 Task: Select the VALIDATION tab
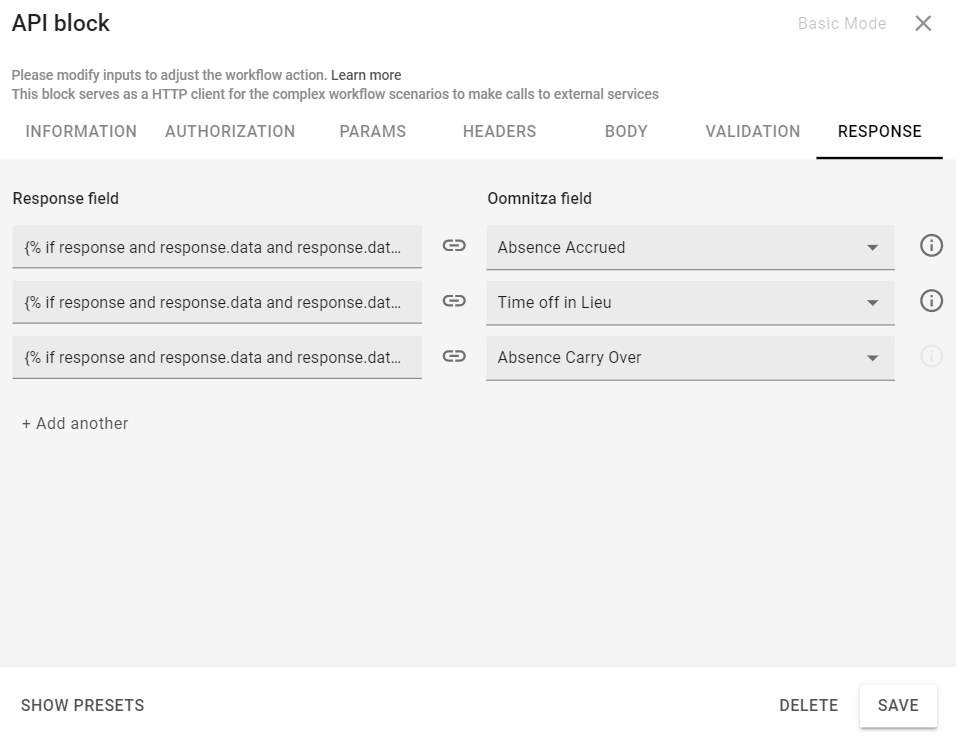(752, 131)
